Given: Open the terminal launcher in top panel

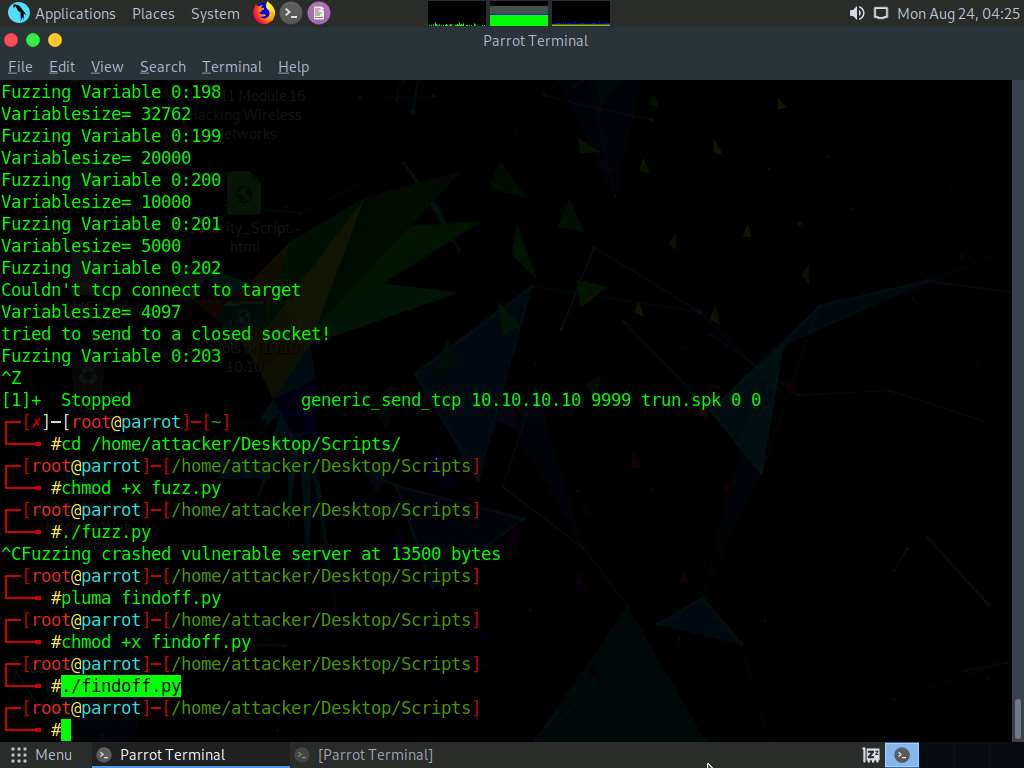Looking at the screenshot, I should click(291, 13).
